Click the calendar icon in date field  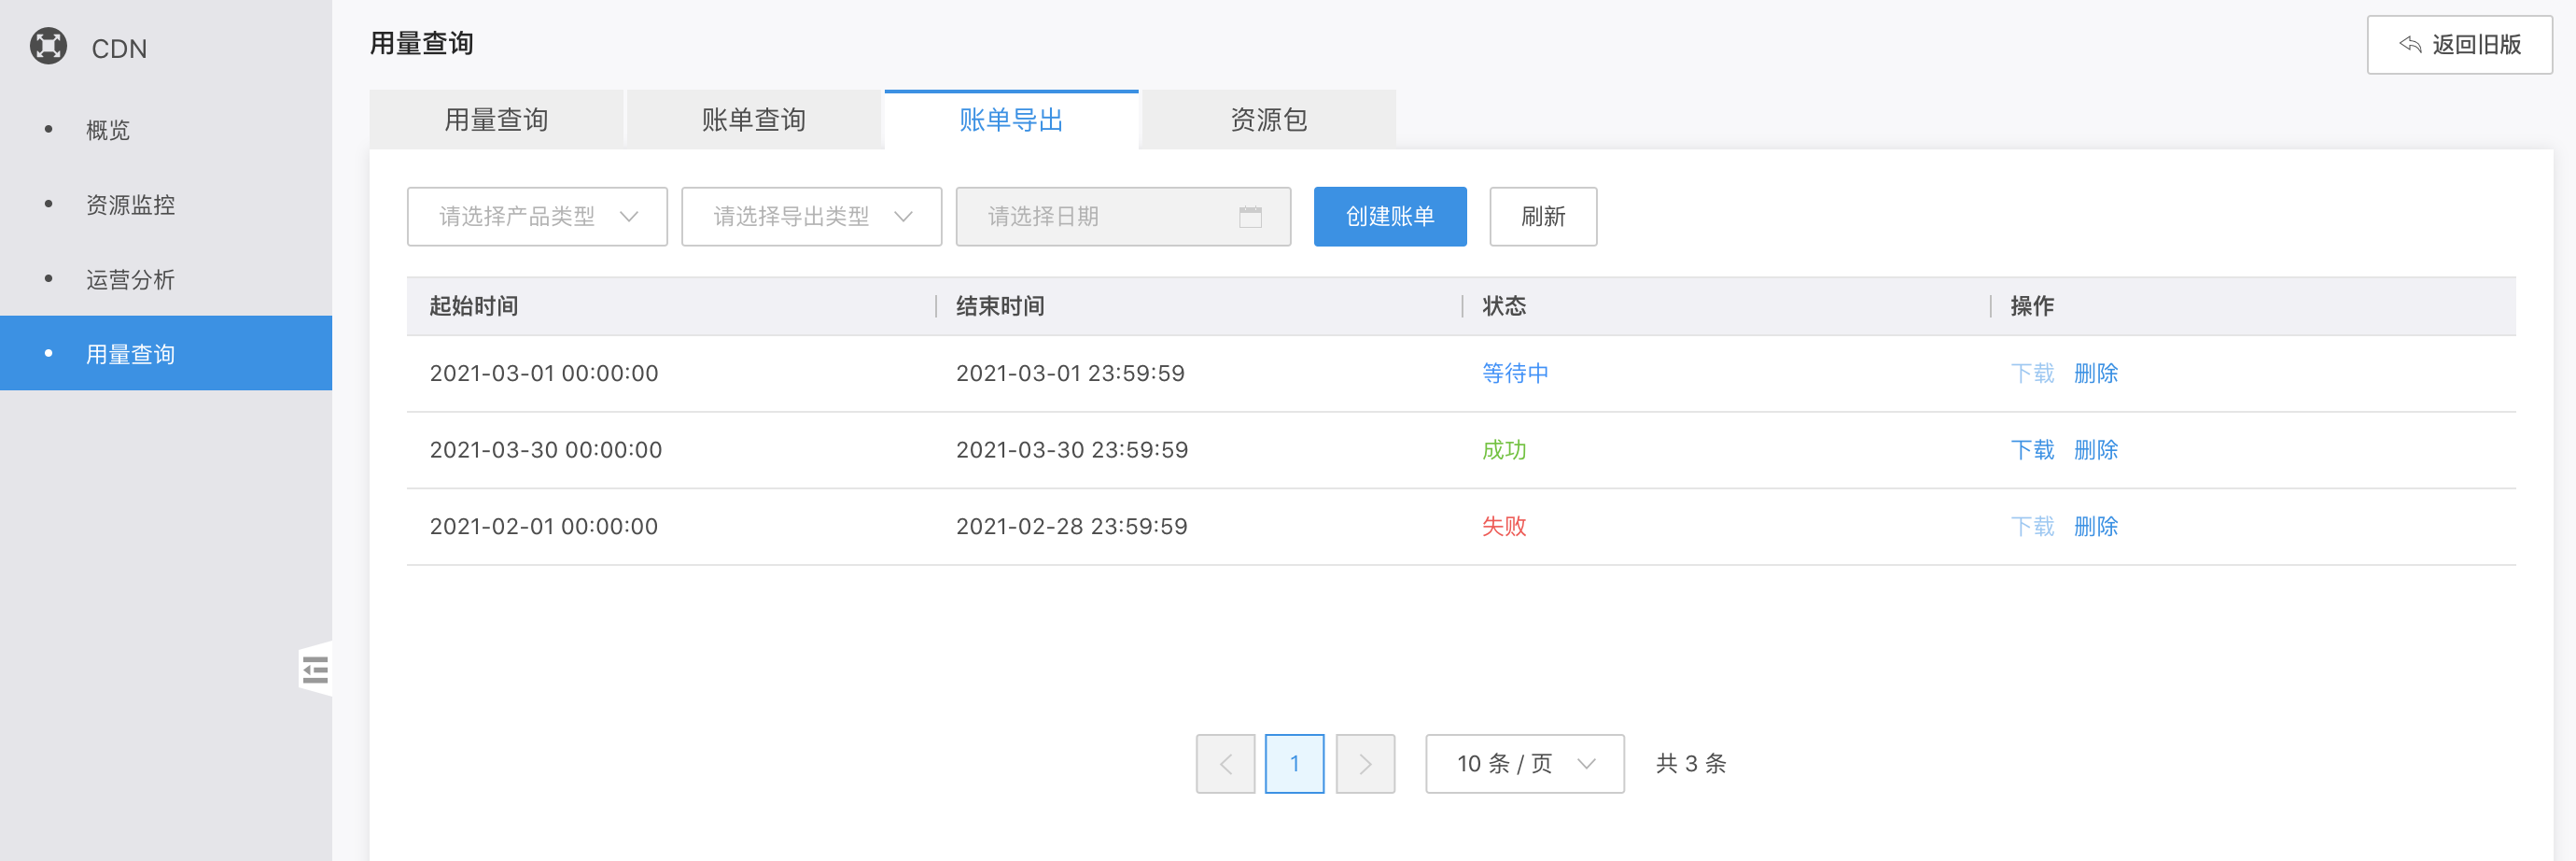point(1250,217)
